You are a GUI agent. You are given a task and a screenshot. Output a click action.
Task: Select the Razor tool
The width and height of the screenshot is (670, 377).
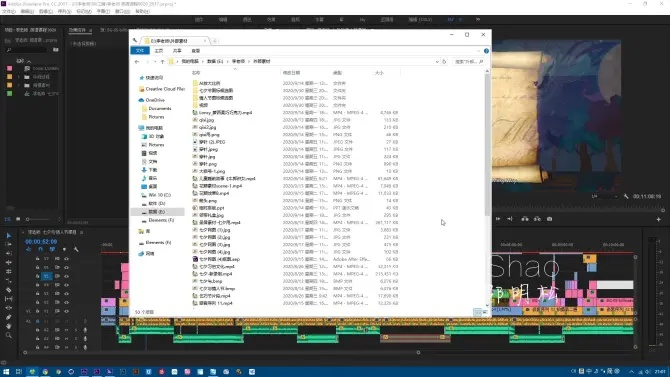(9, 290)
